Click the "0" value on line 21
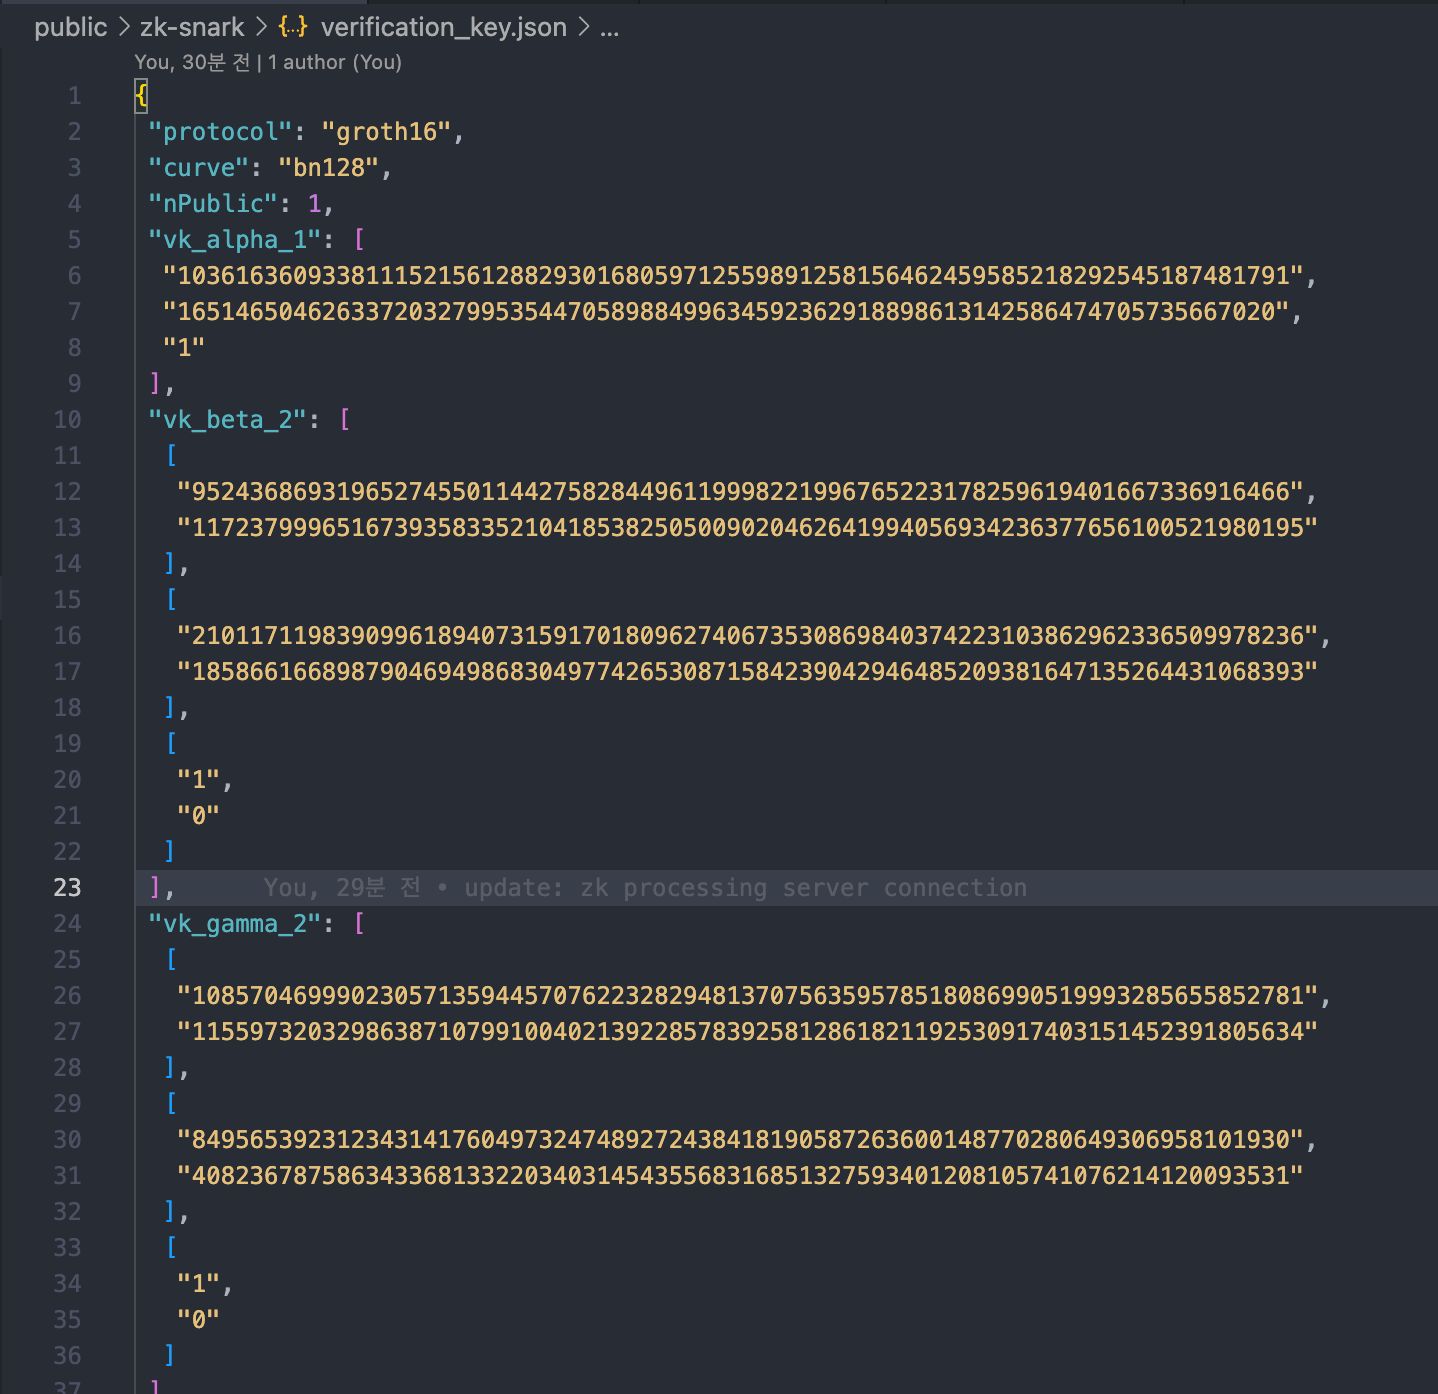 tap(198, 816)
